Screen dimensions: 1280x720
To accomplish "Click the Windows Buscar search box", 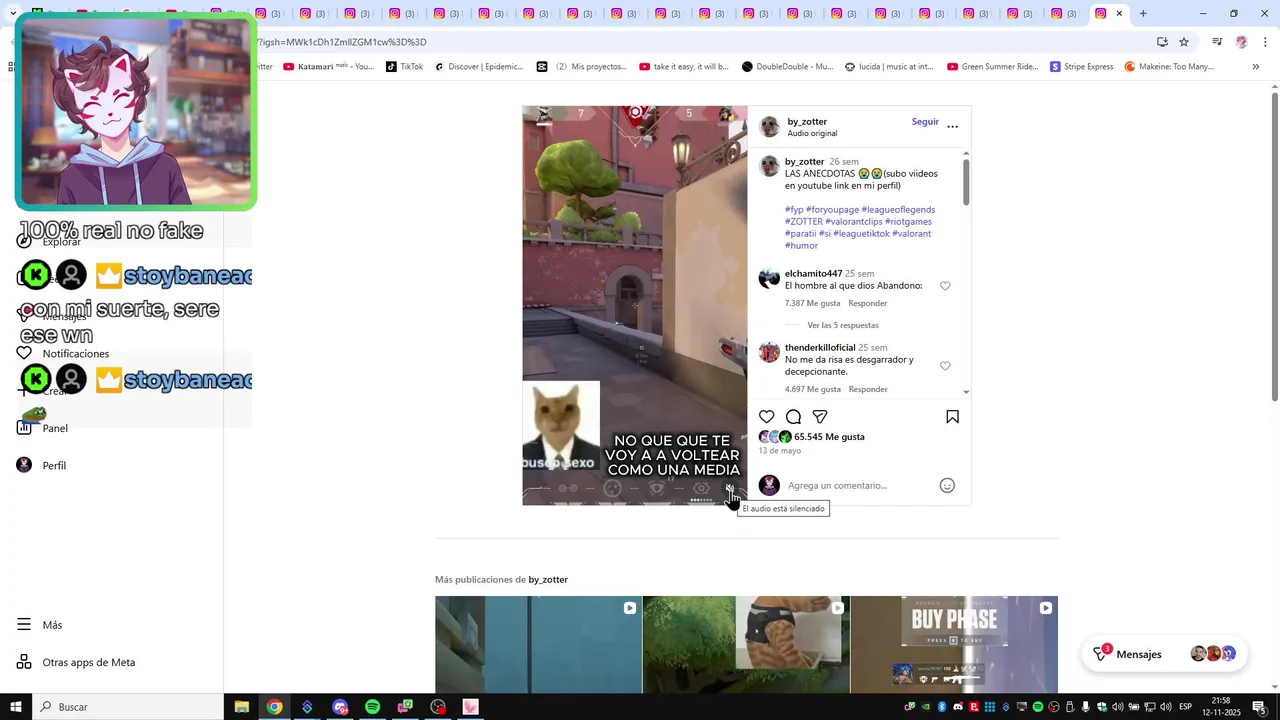I will pos(128,707).
